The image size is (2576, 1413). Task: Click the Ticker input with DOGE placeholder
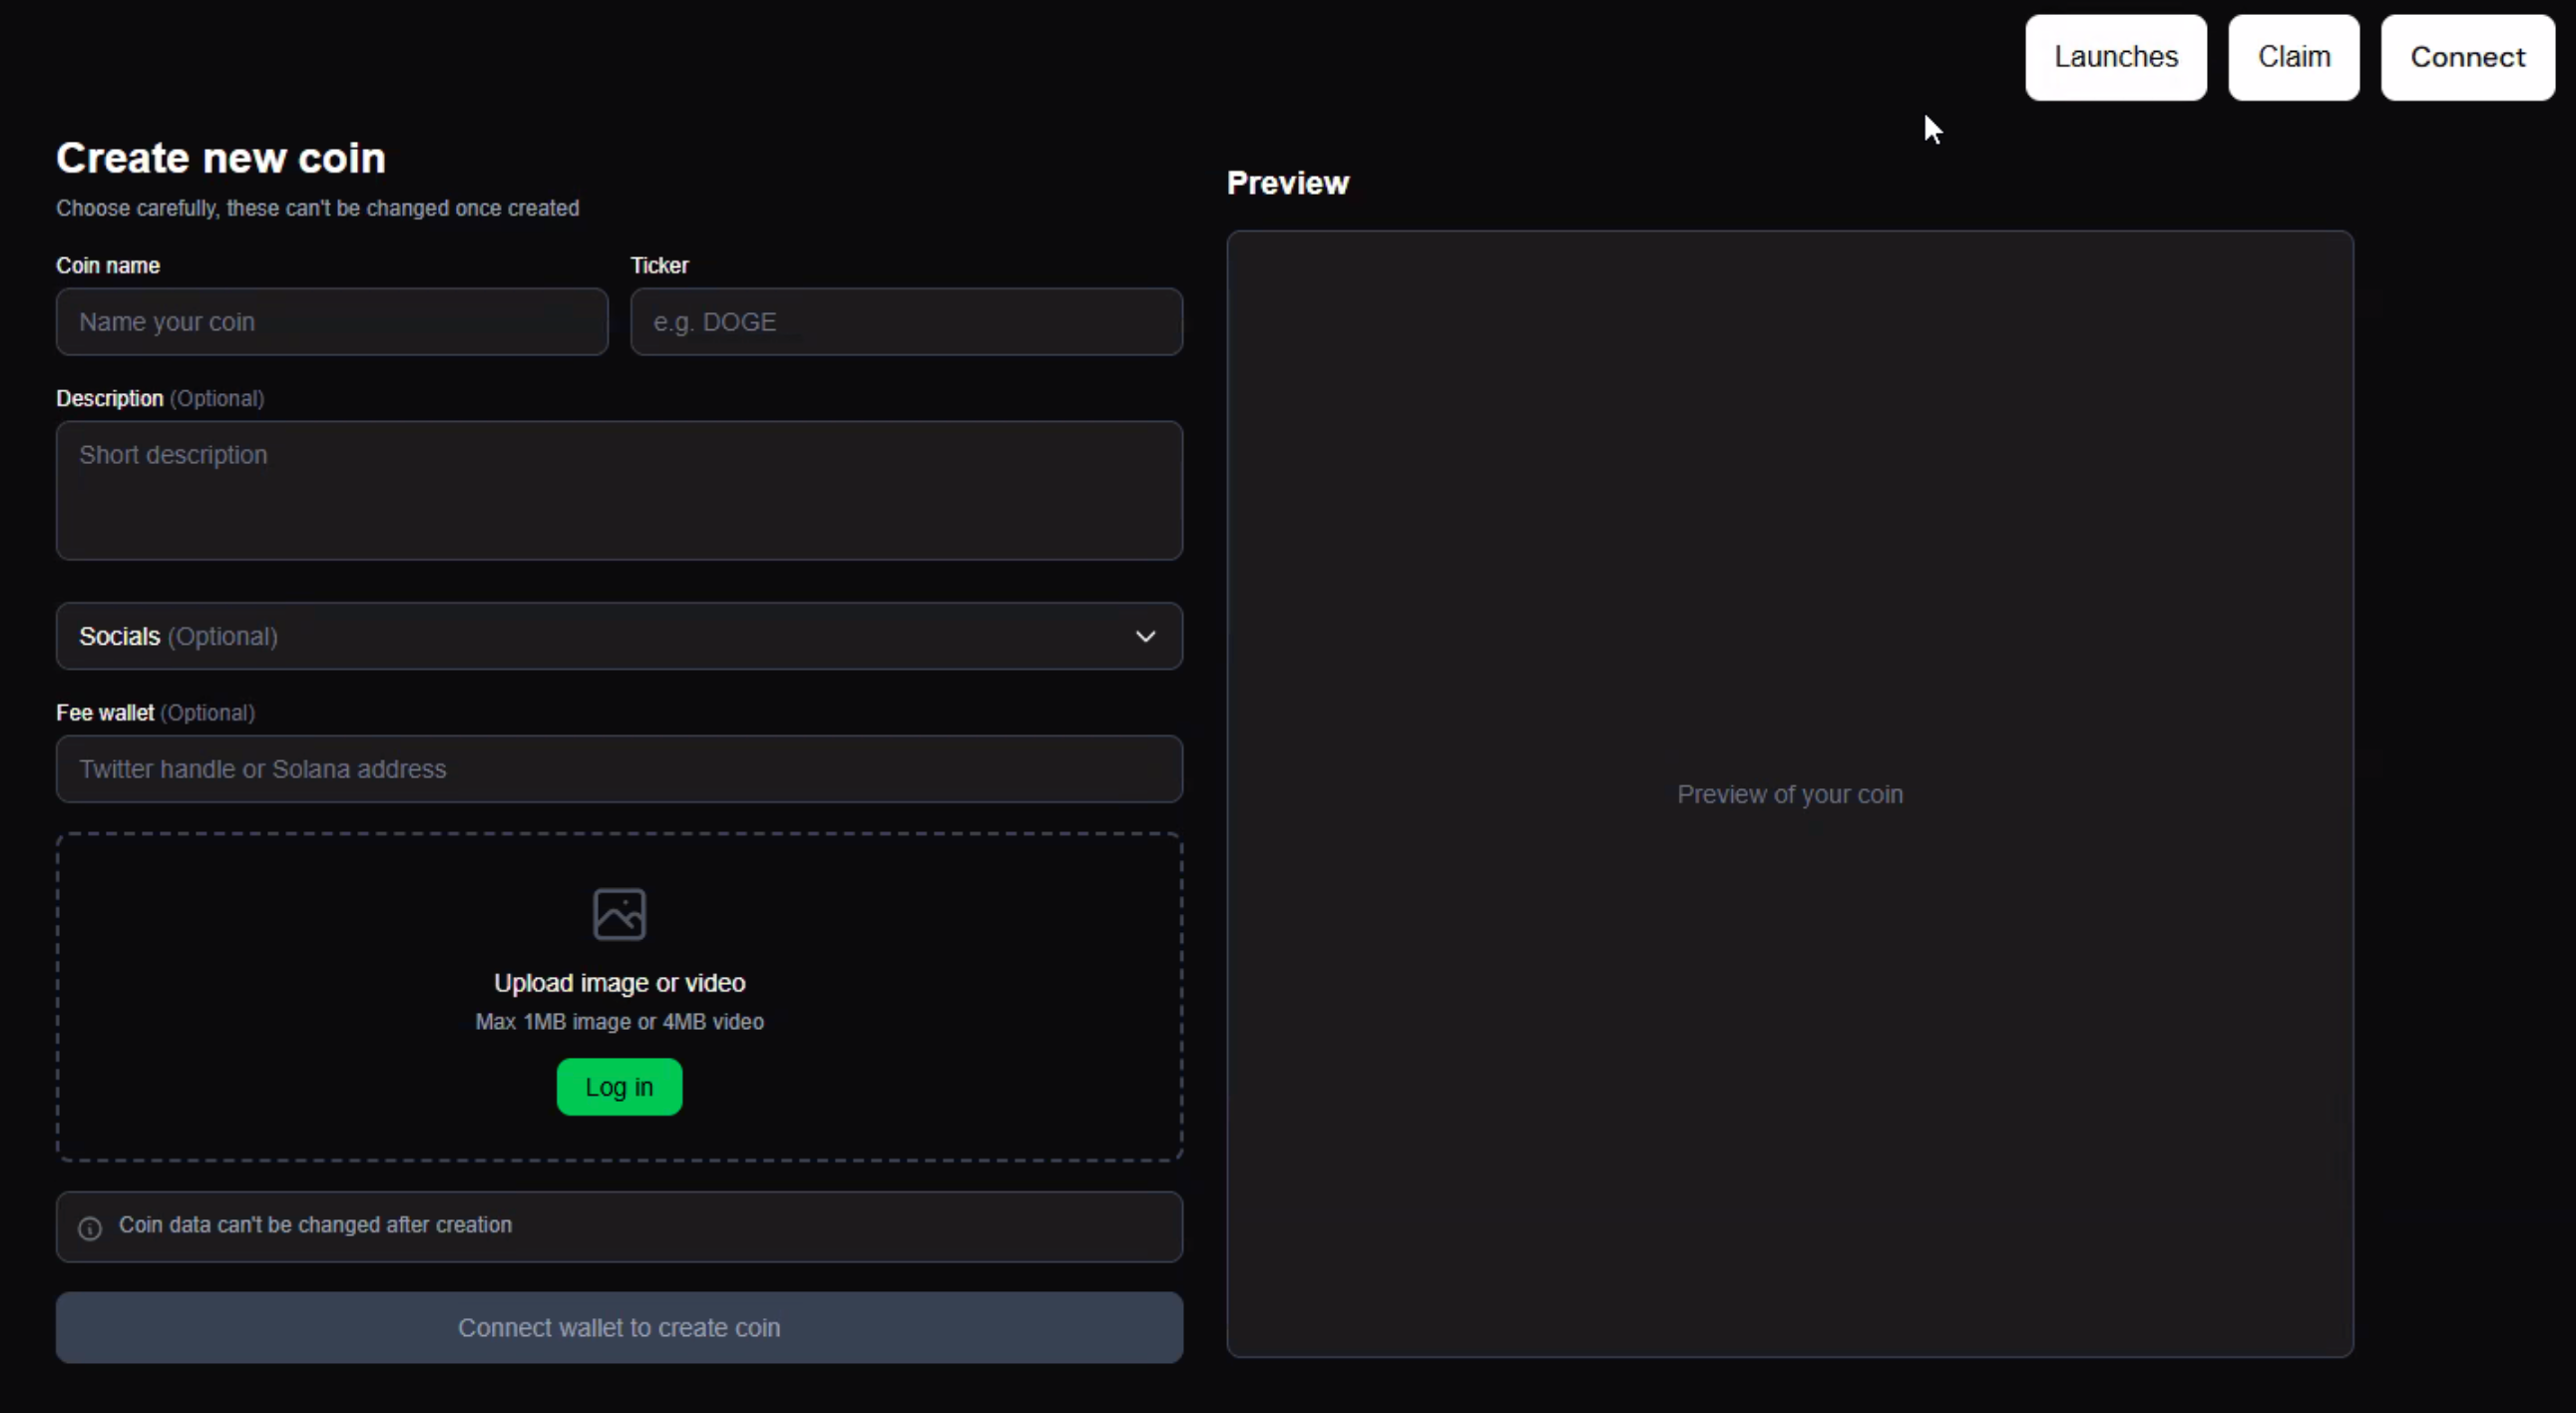[x=906, y=322]
